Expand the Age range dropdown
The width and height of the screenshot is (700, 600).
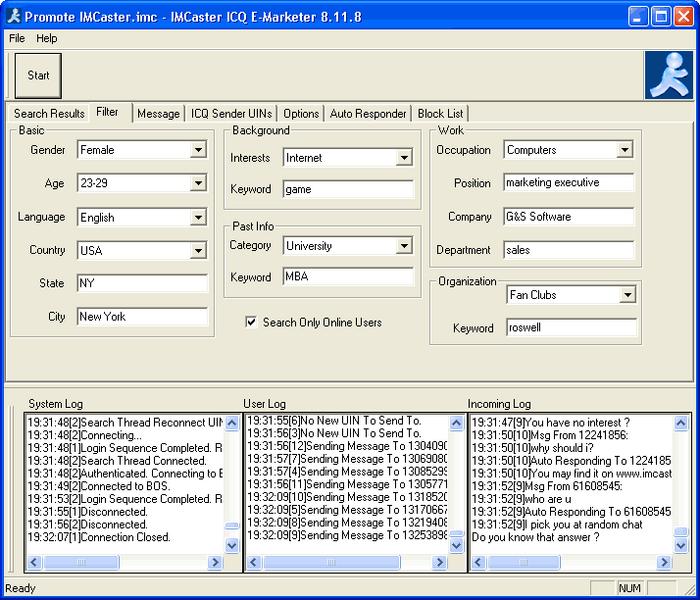[x=198, y=183]
